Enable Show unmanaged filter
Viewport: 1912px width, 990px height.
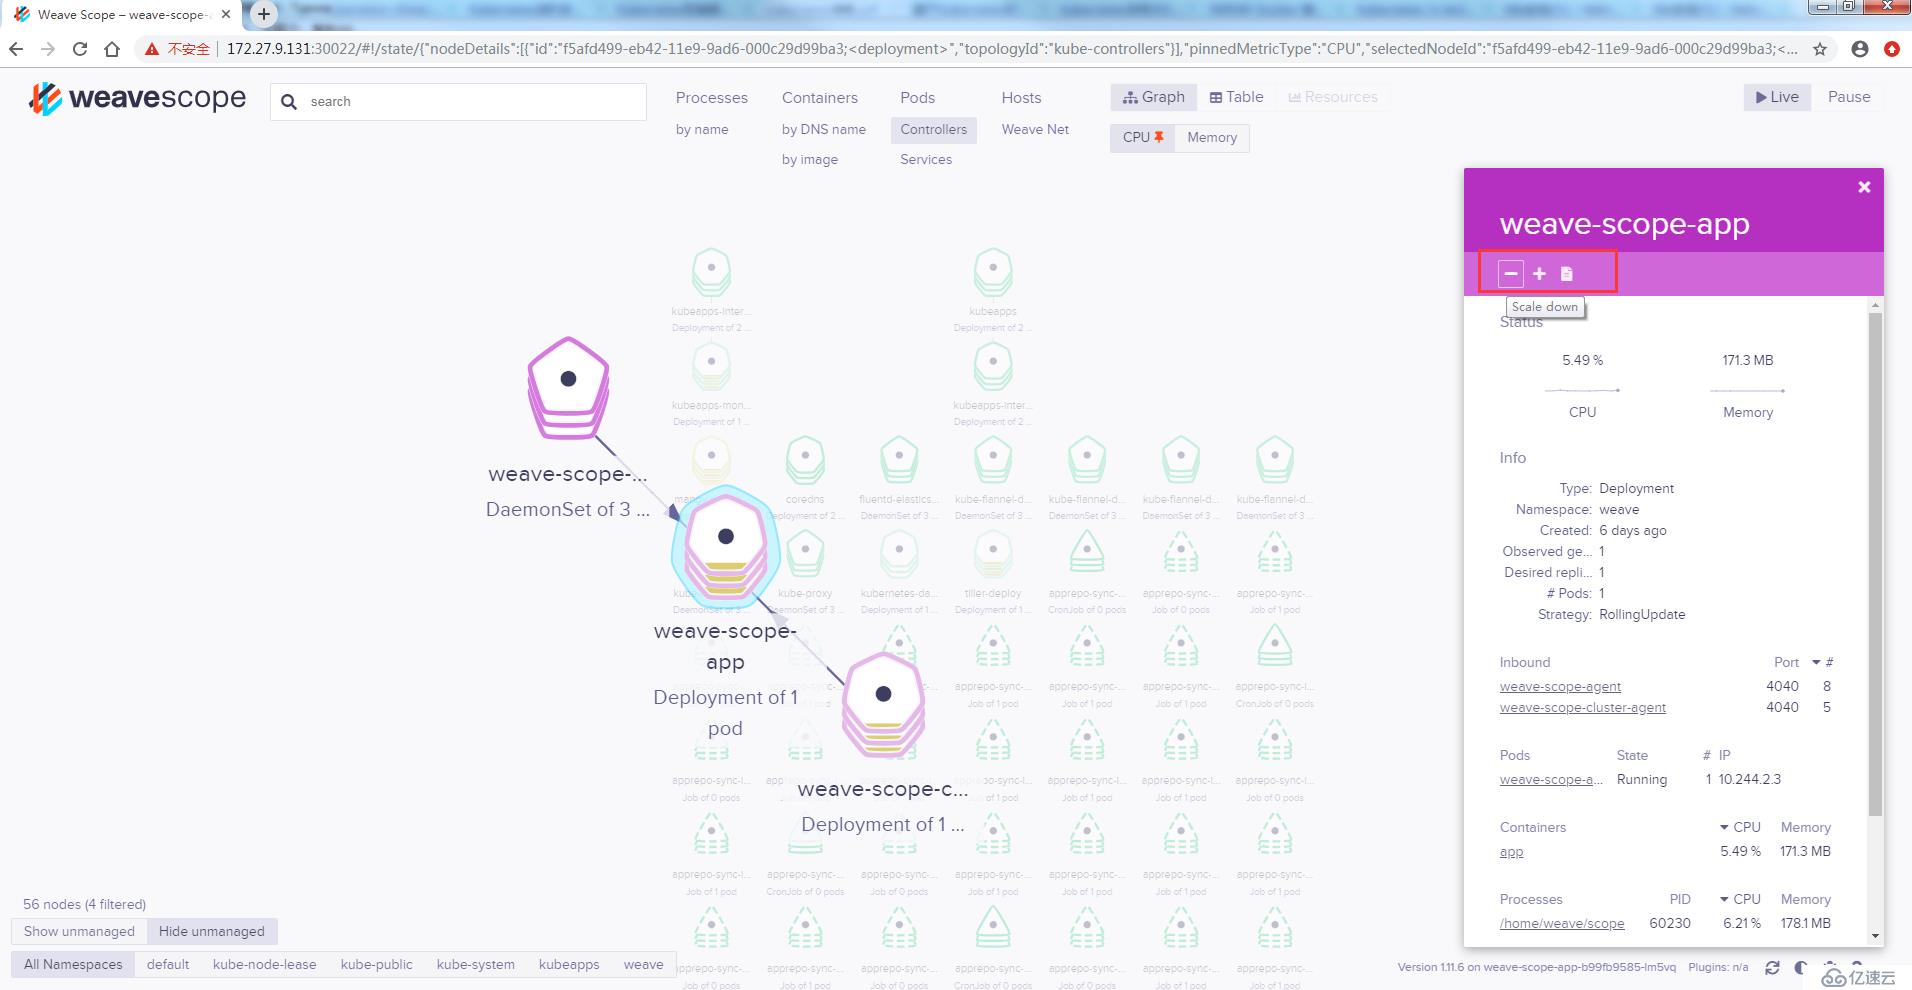[79, 931]
